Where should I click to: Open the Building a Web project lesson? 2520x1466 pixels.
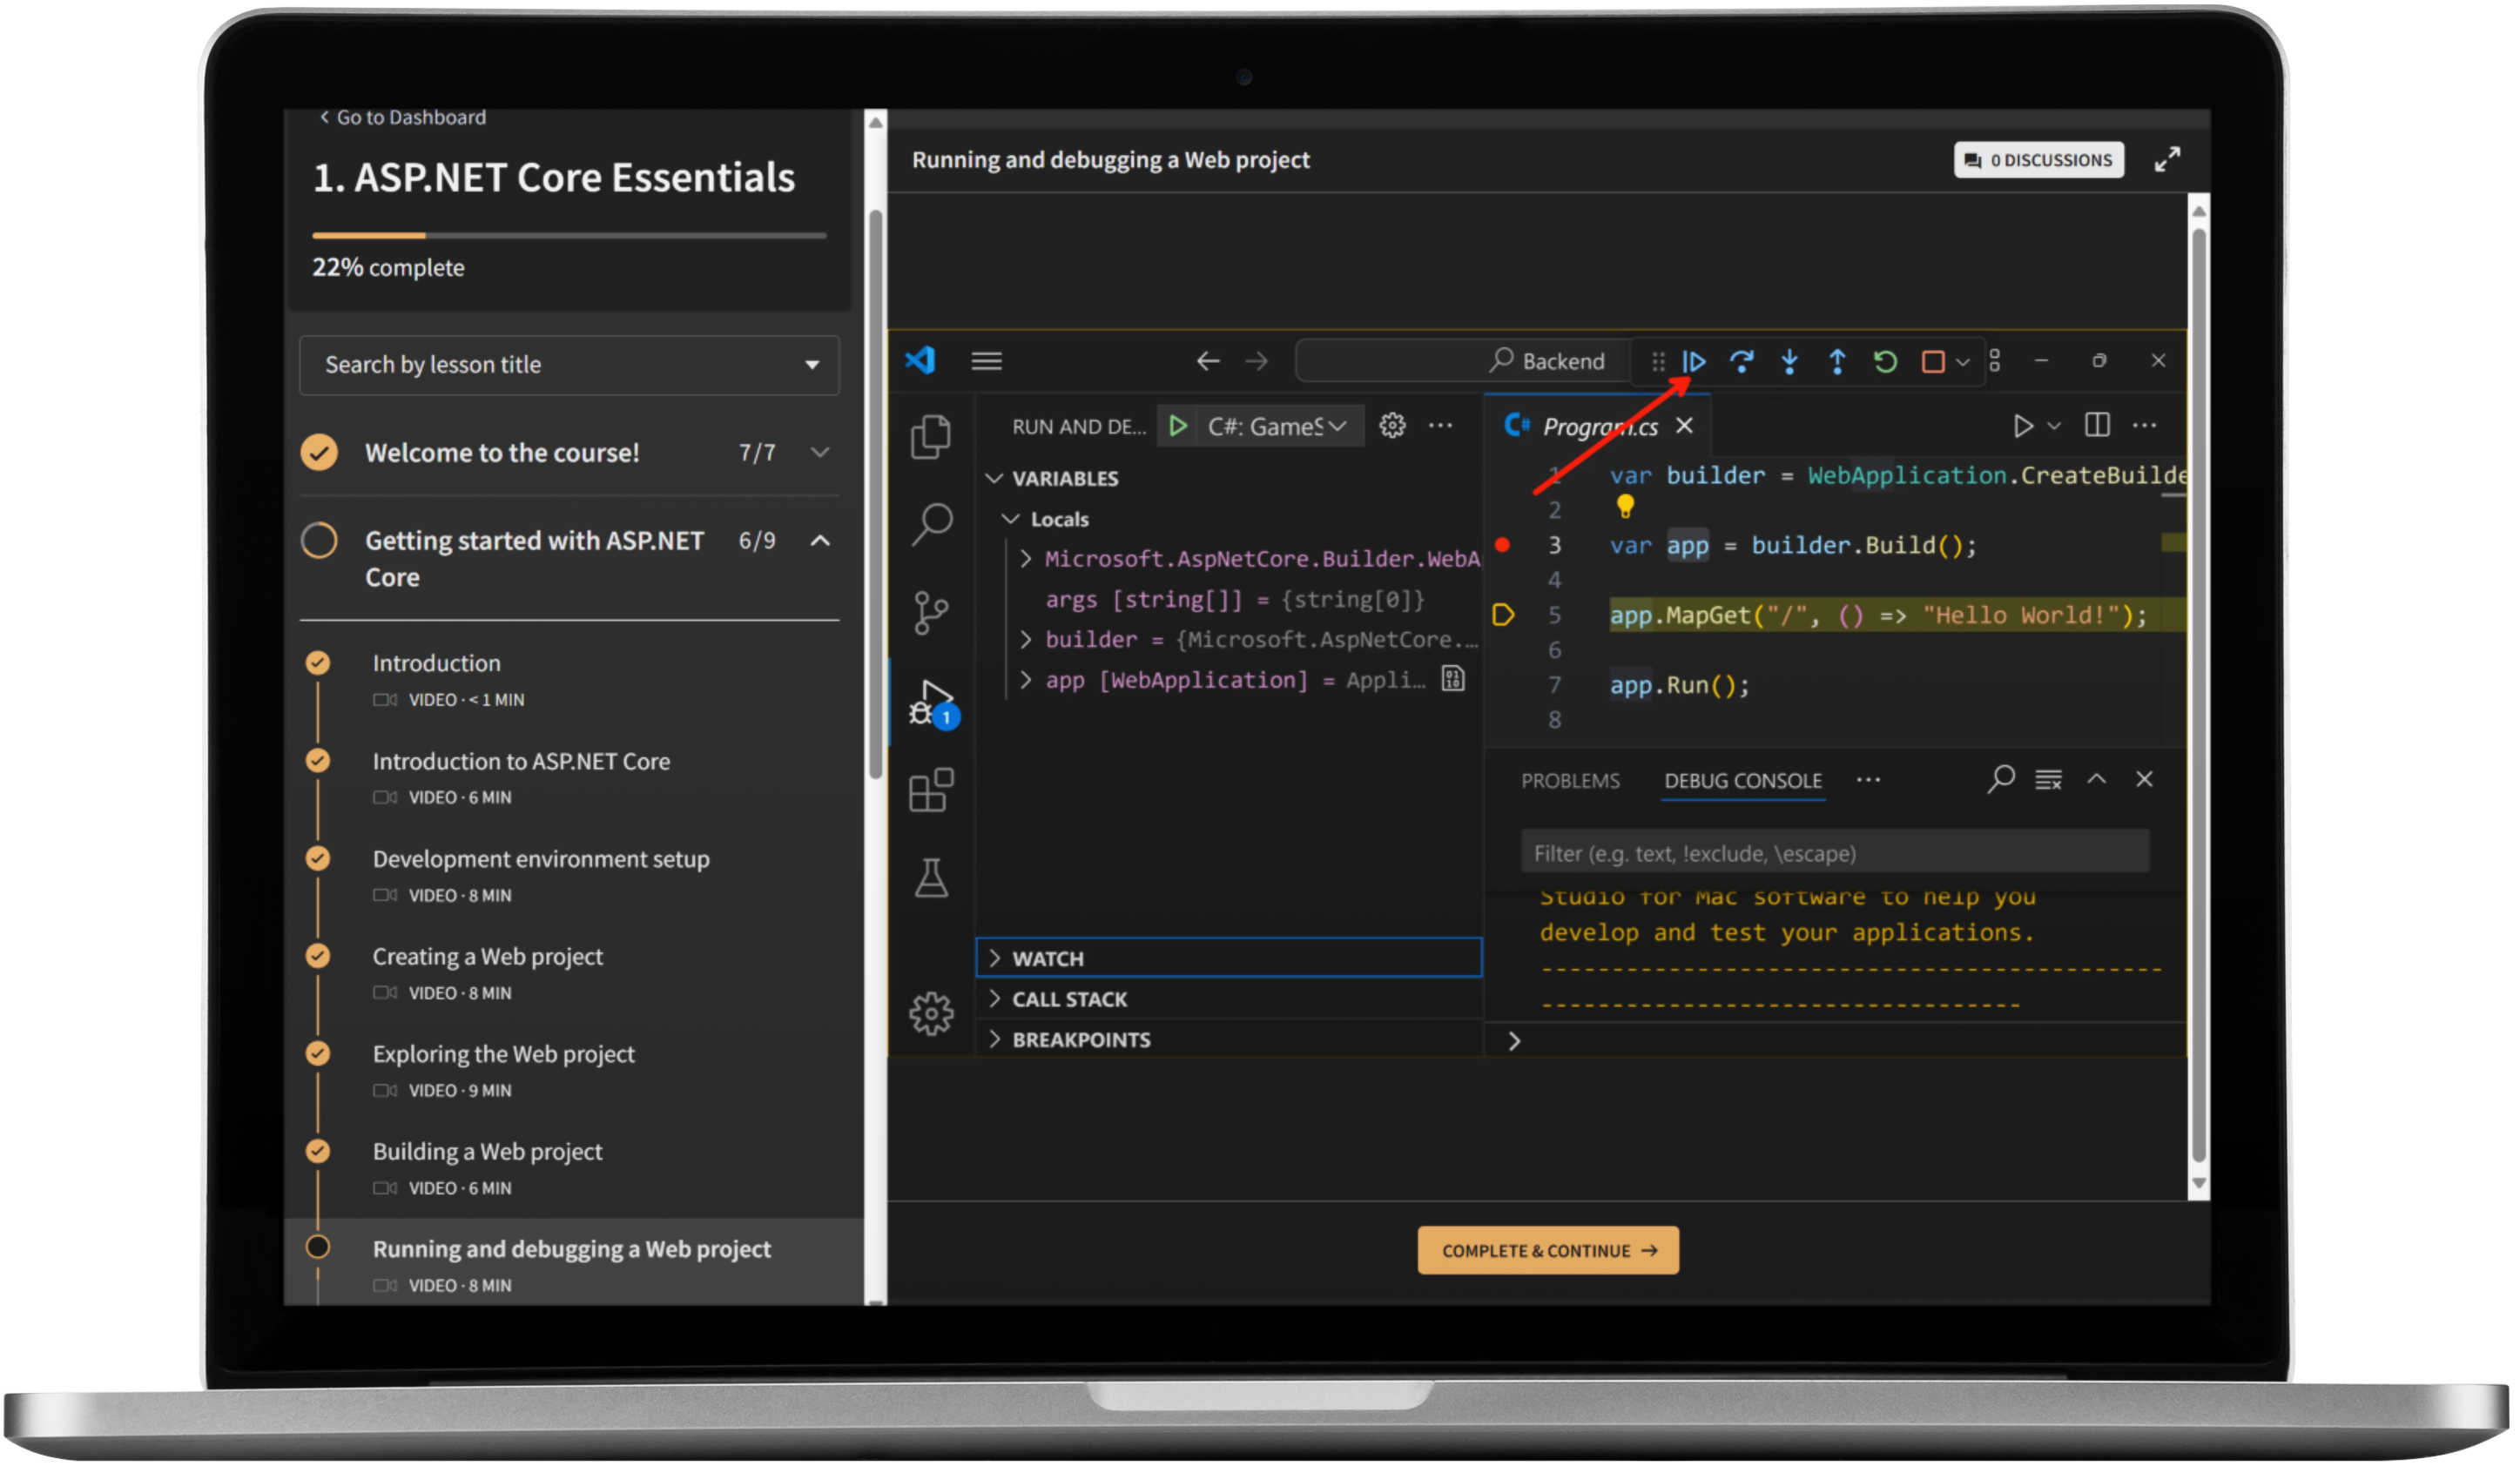(488, 1151)
